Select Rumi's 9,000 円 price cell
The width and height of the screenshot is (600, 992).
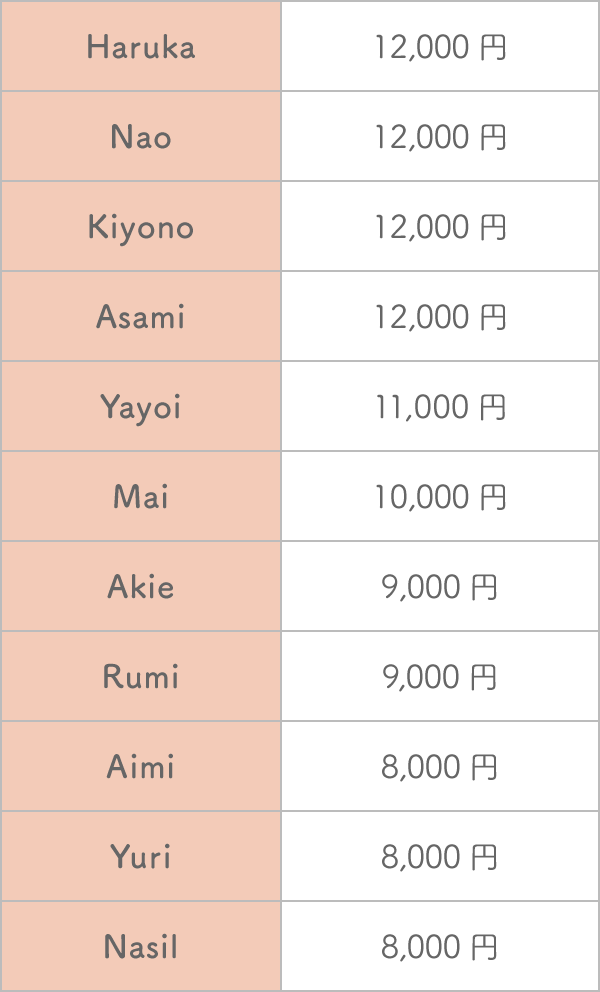tap(440, 676)
